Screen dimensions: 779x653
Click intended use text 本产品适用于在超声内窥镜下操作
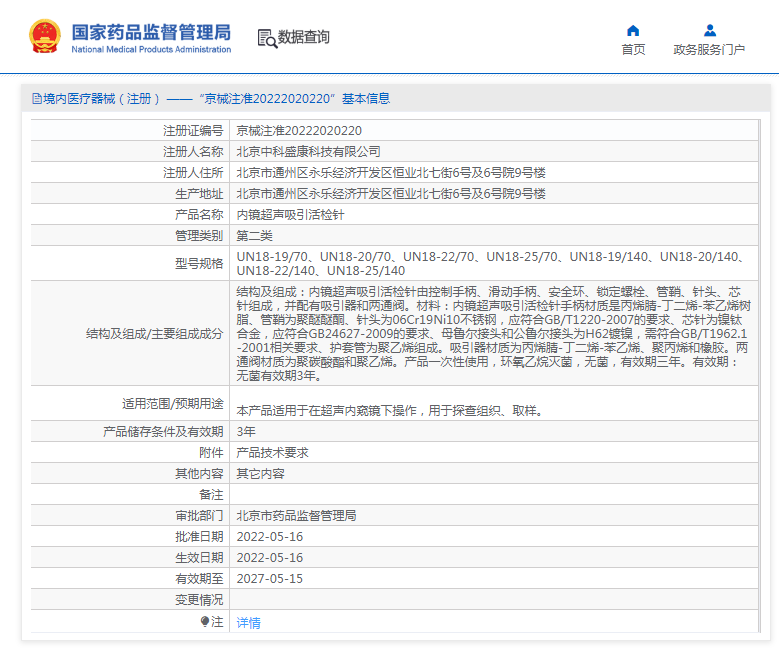pos(390,410)
